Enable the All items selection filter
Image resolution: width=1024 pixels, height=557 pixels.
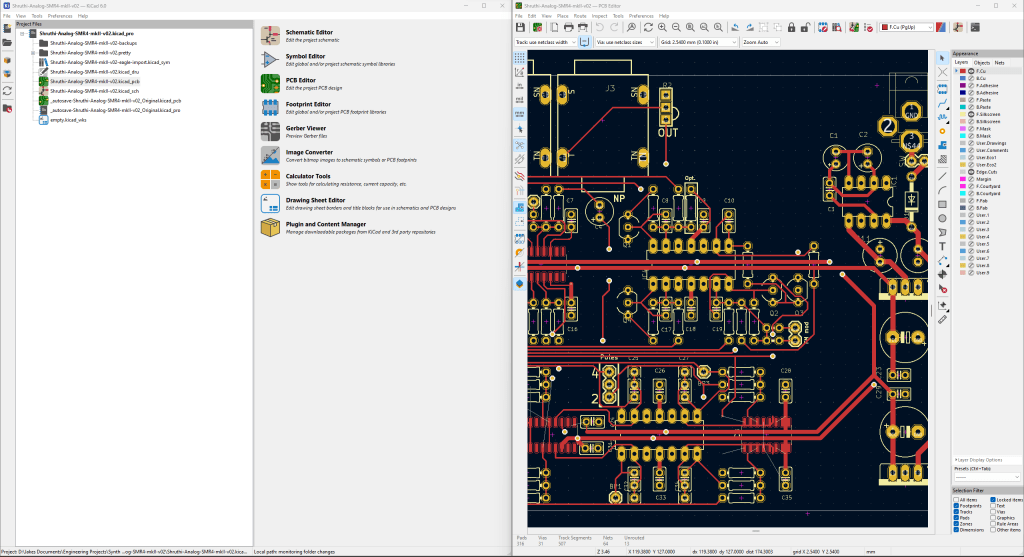click(956, 499)
